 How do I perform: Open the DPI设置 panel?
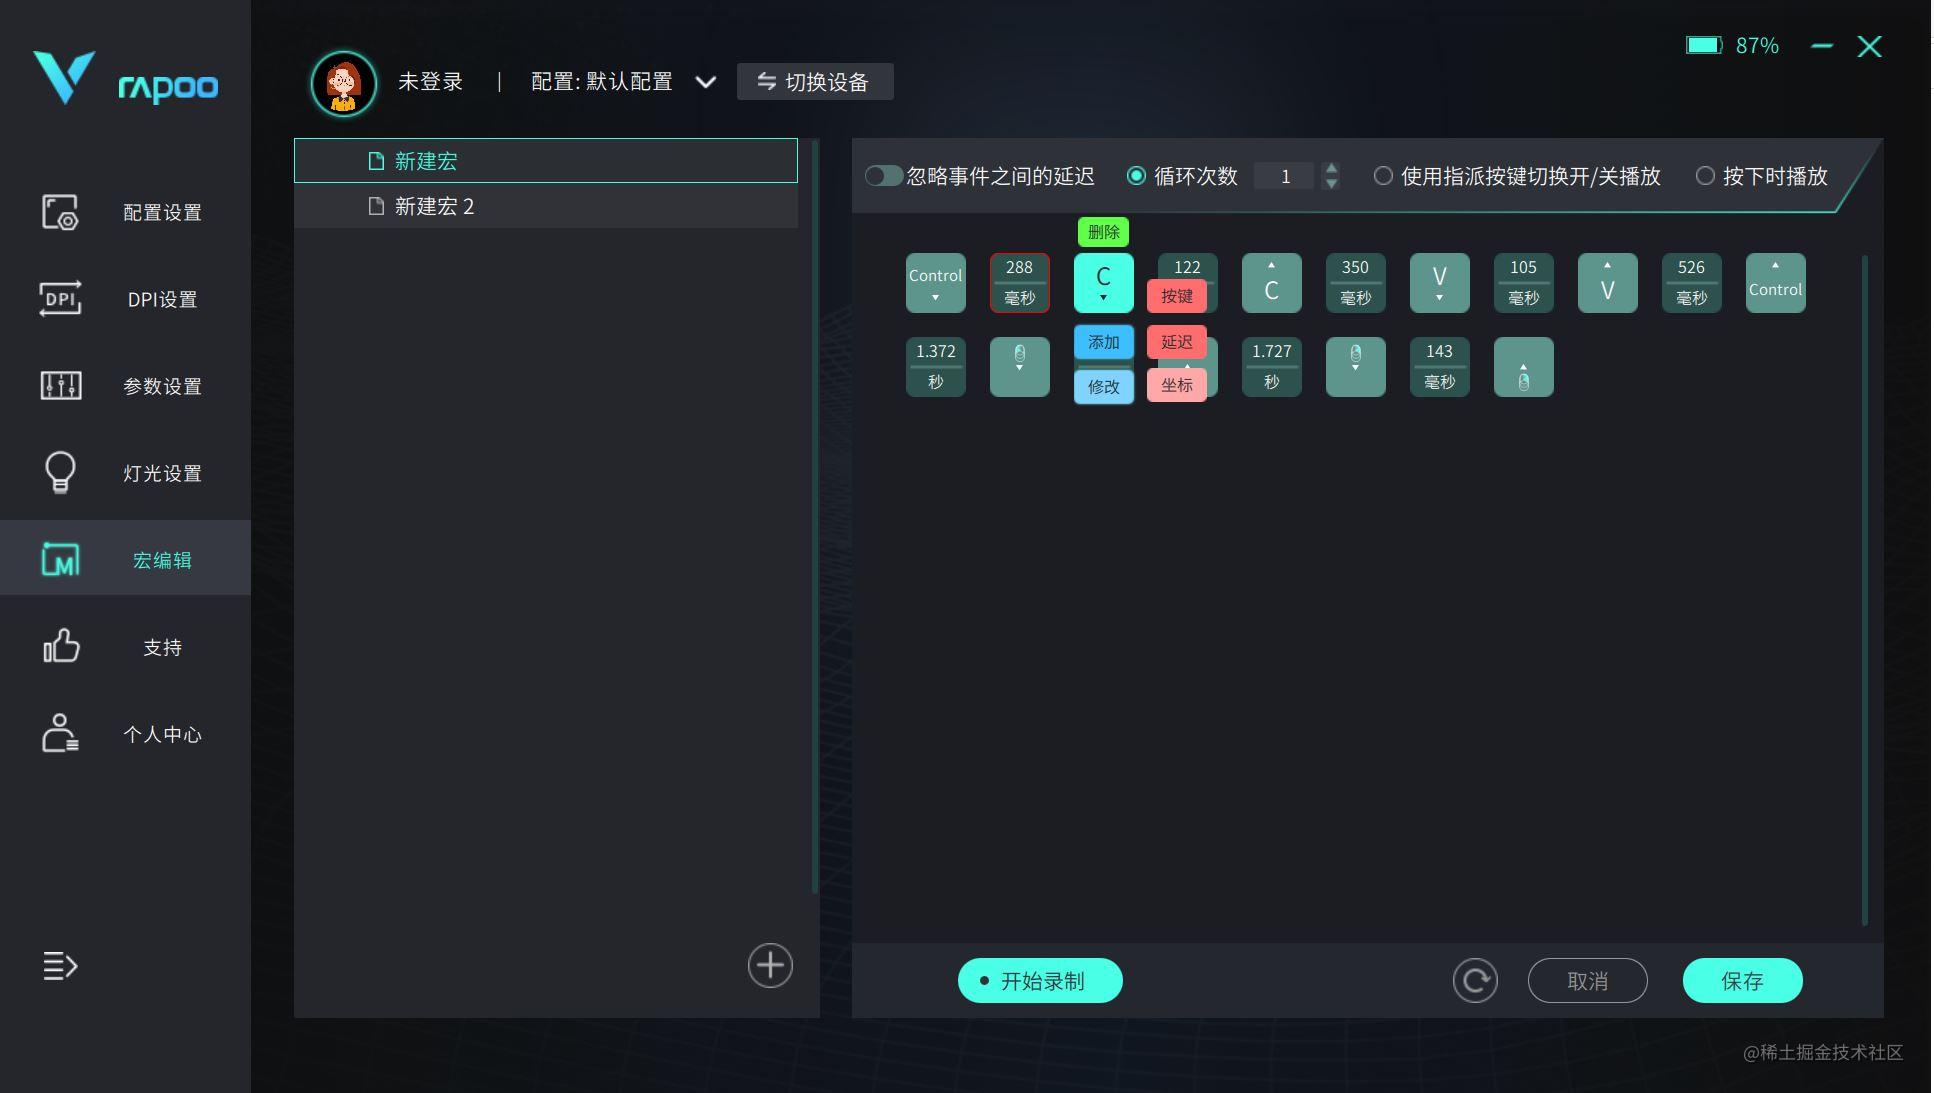[x=60, y=299]
